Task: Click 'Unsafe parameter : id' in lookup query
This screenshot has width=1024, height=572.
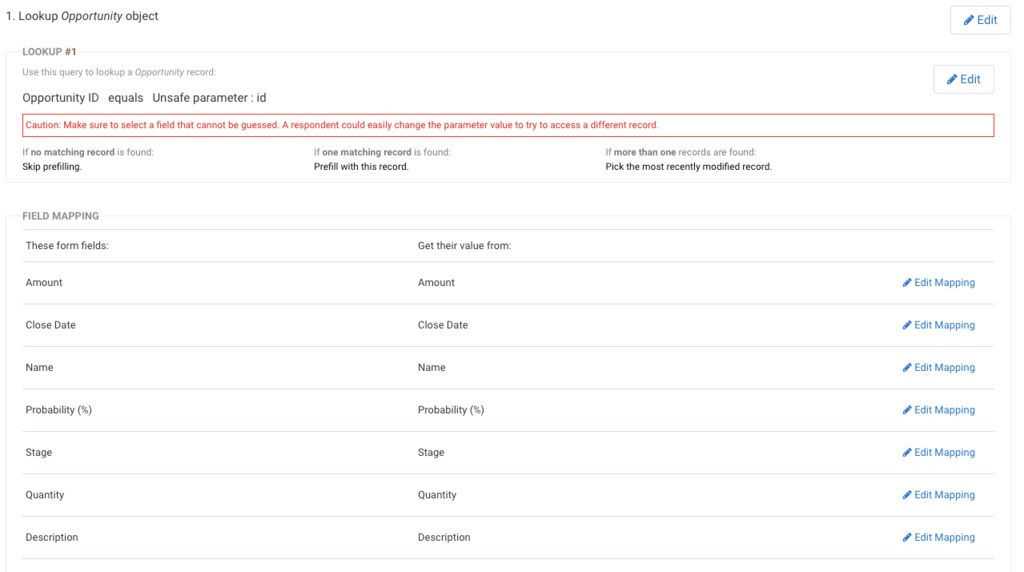Action: coord(209,98)
